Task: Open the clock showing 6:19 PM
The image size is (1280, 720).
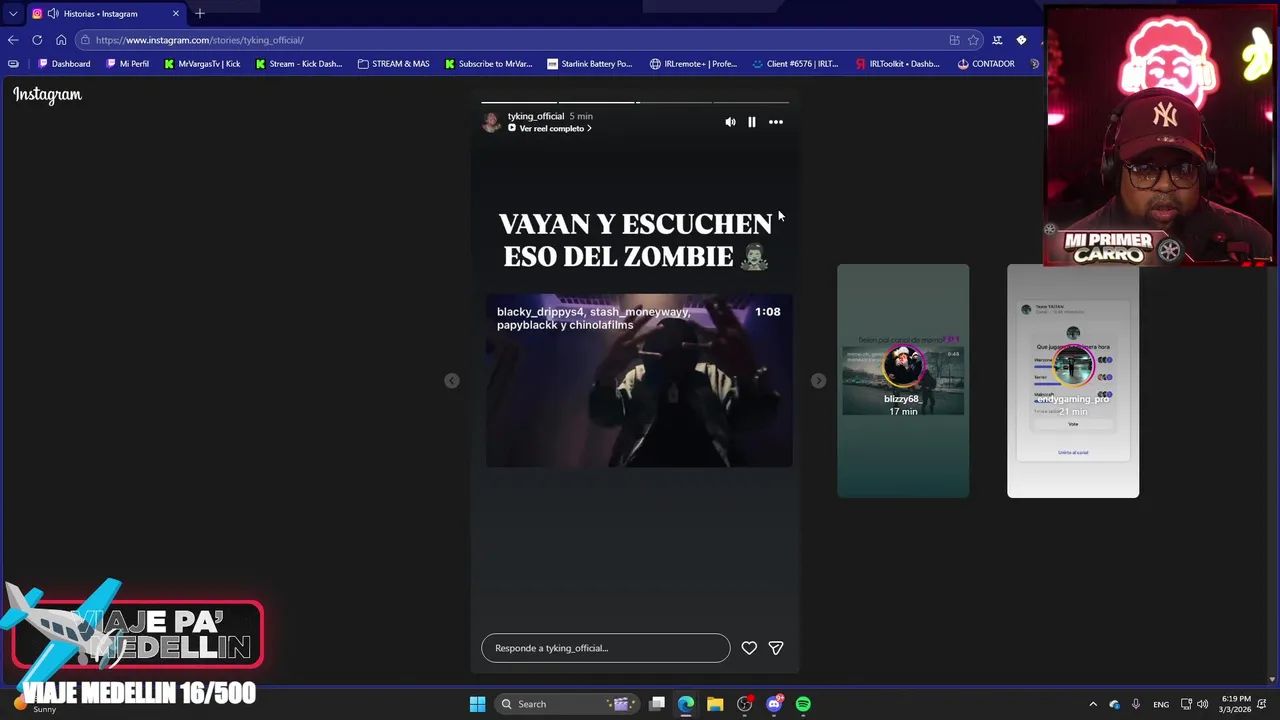Action: tap(1235, 704)
